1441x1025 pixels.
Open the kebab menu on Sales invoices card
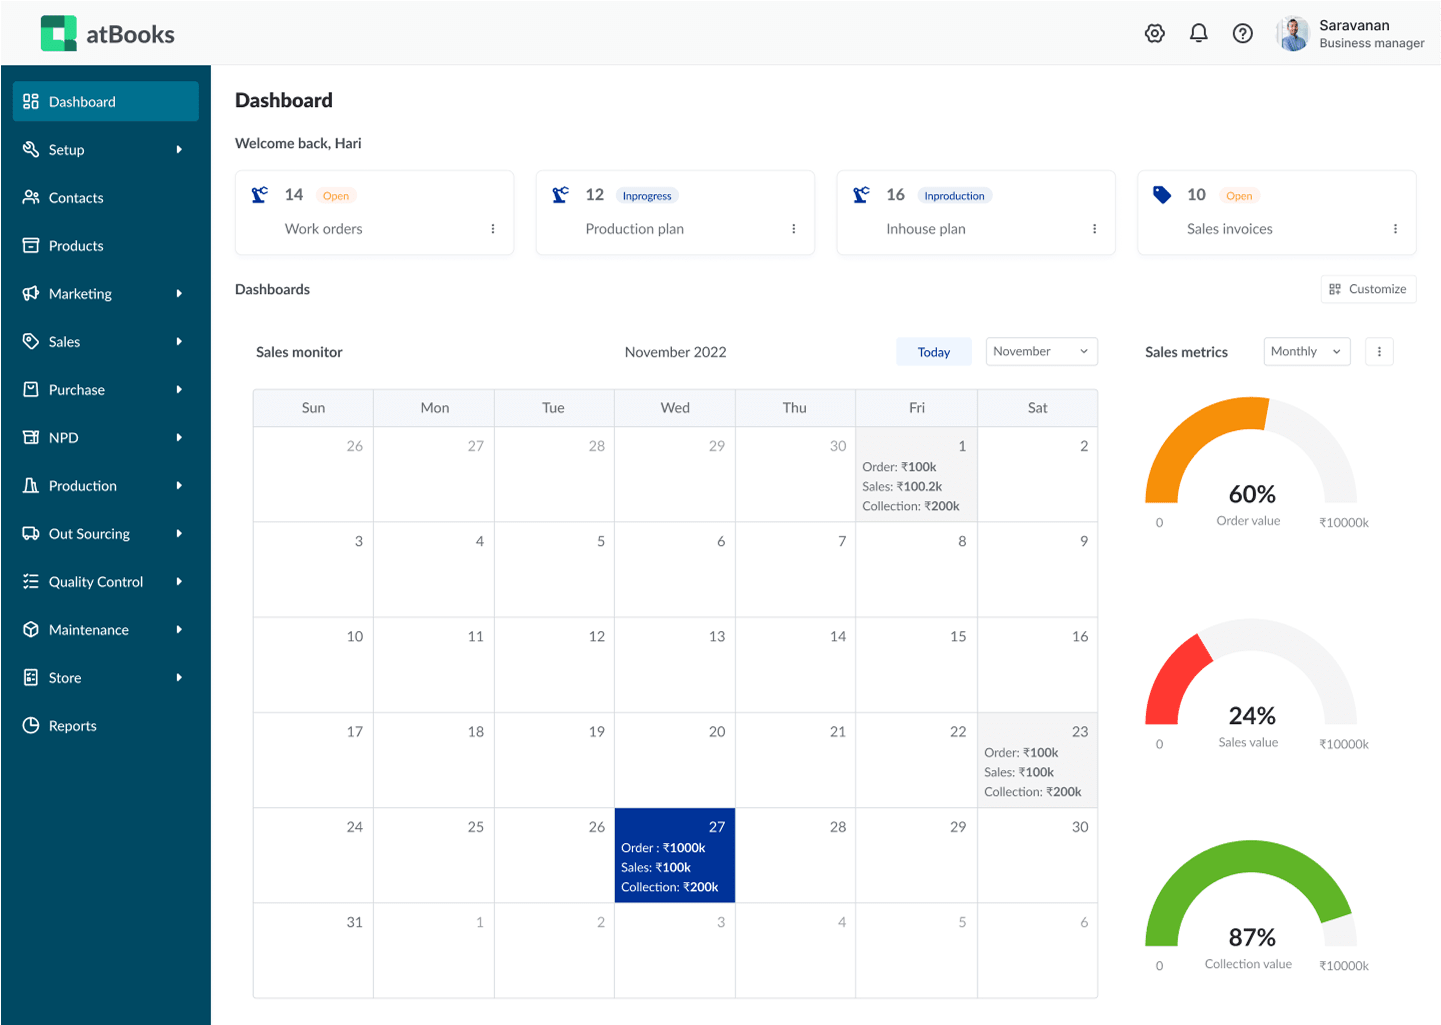(1395, 229)
